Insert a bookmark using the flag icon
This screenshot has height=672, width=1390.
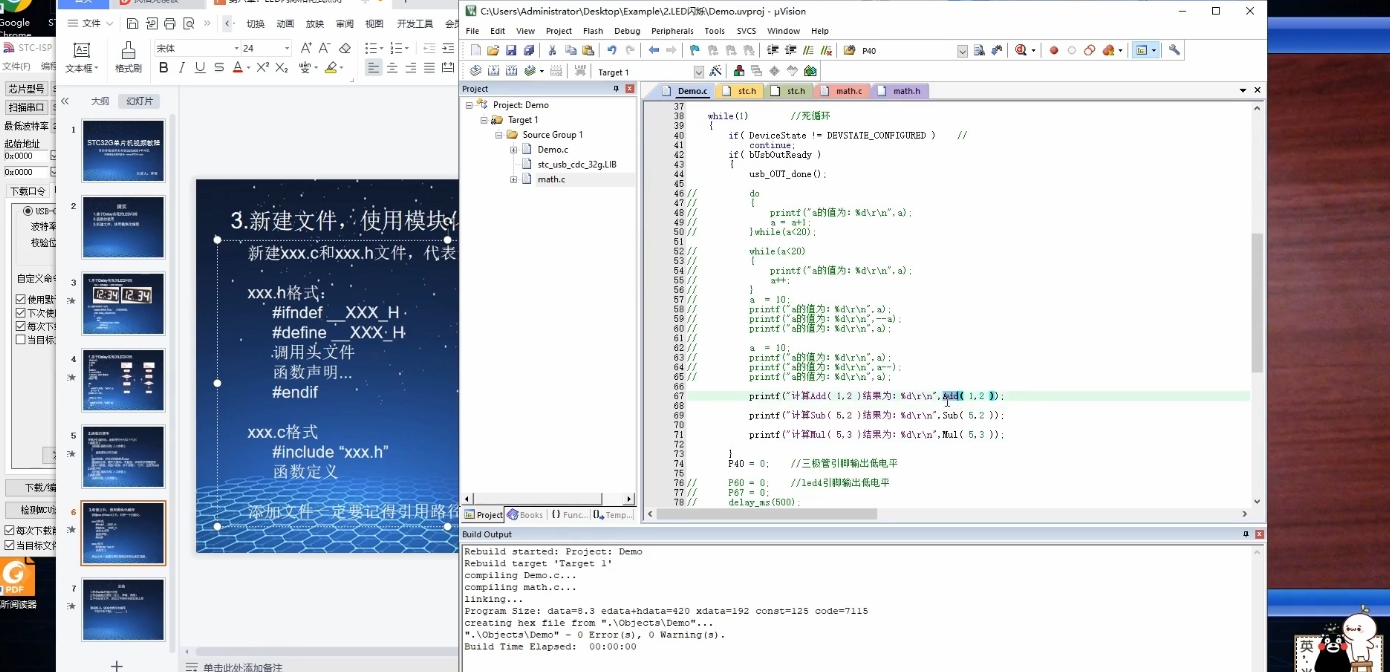click(695, 50)
